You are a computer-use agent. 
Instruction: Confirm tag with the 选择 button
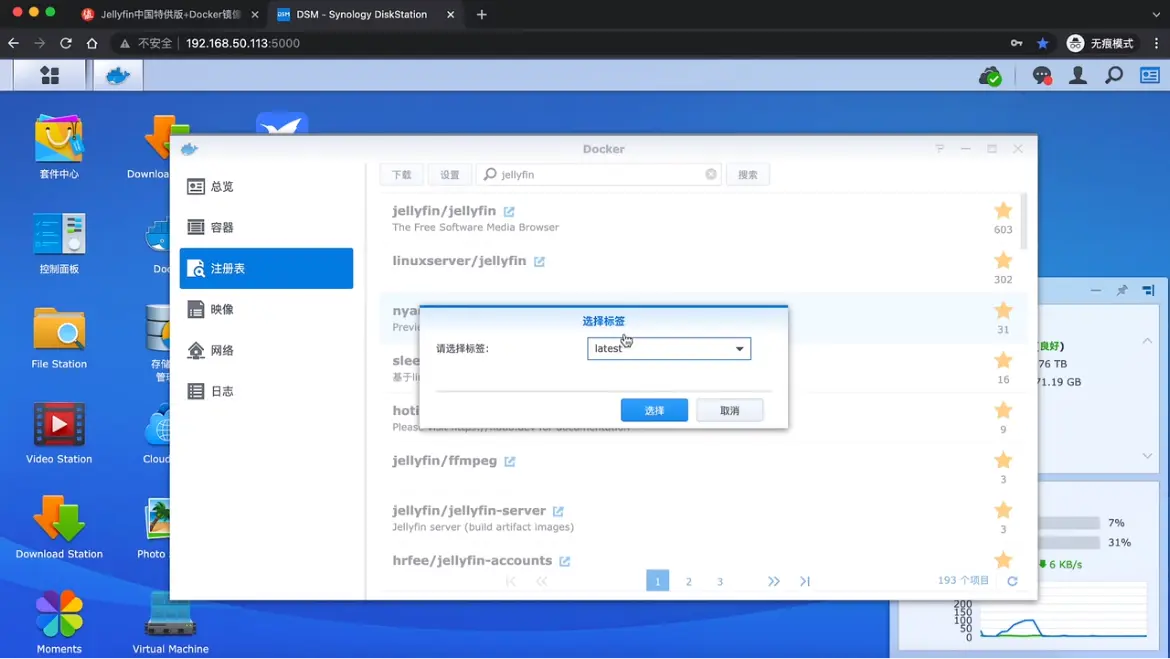click(654, 411)
